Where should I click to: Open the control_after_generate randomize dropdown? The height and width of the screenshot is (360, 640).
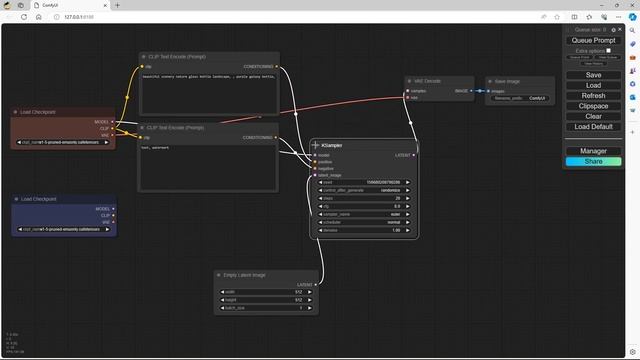364,190
